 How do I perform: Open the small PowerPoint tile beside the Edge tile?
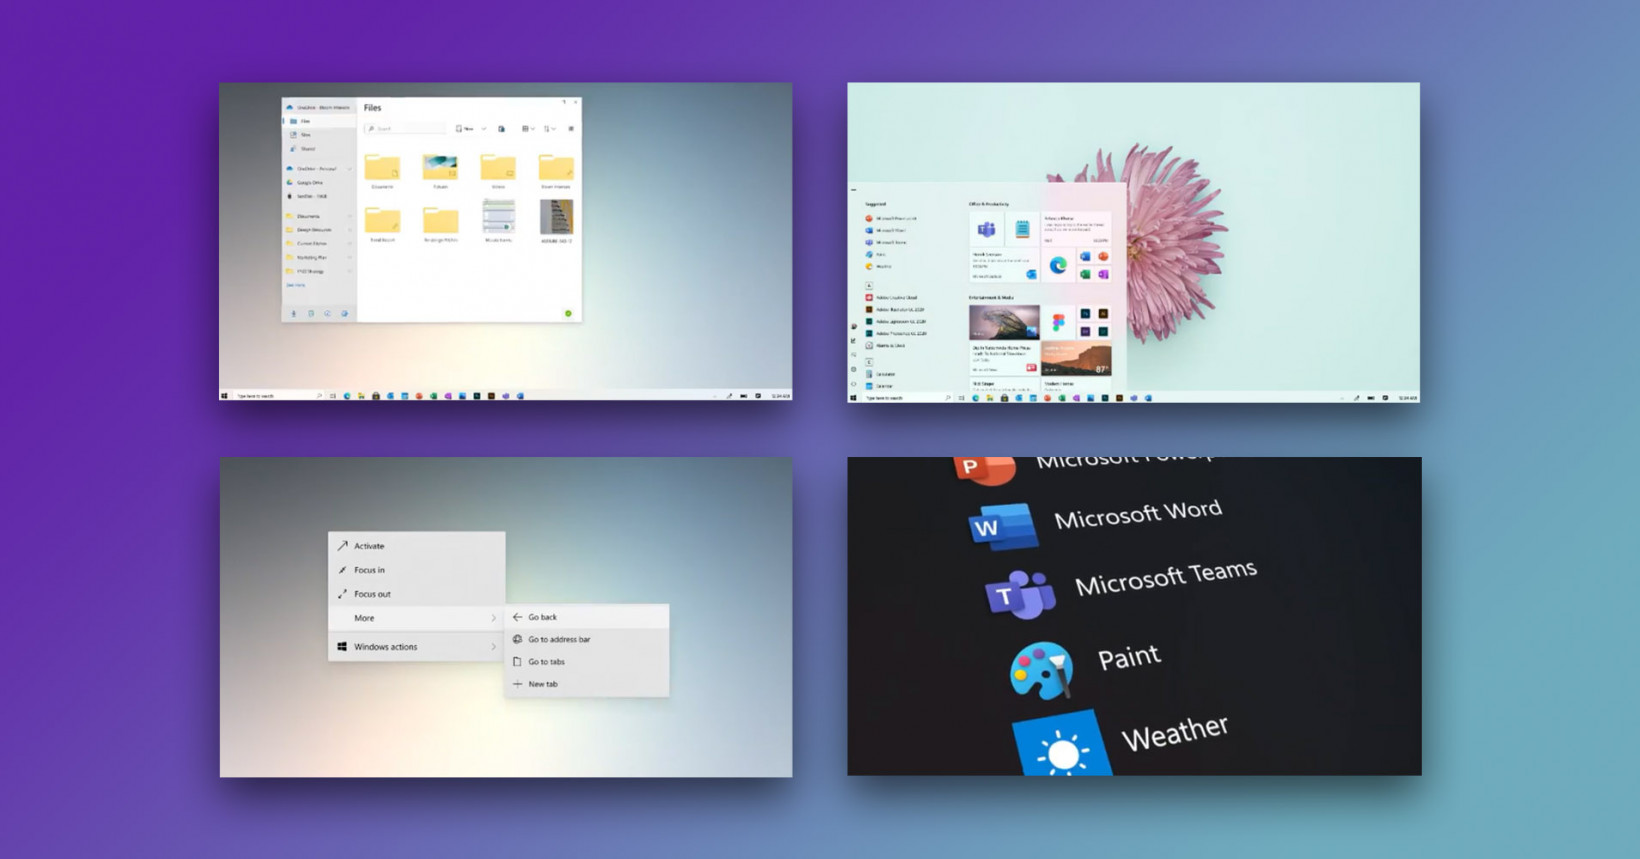1103,257
